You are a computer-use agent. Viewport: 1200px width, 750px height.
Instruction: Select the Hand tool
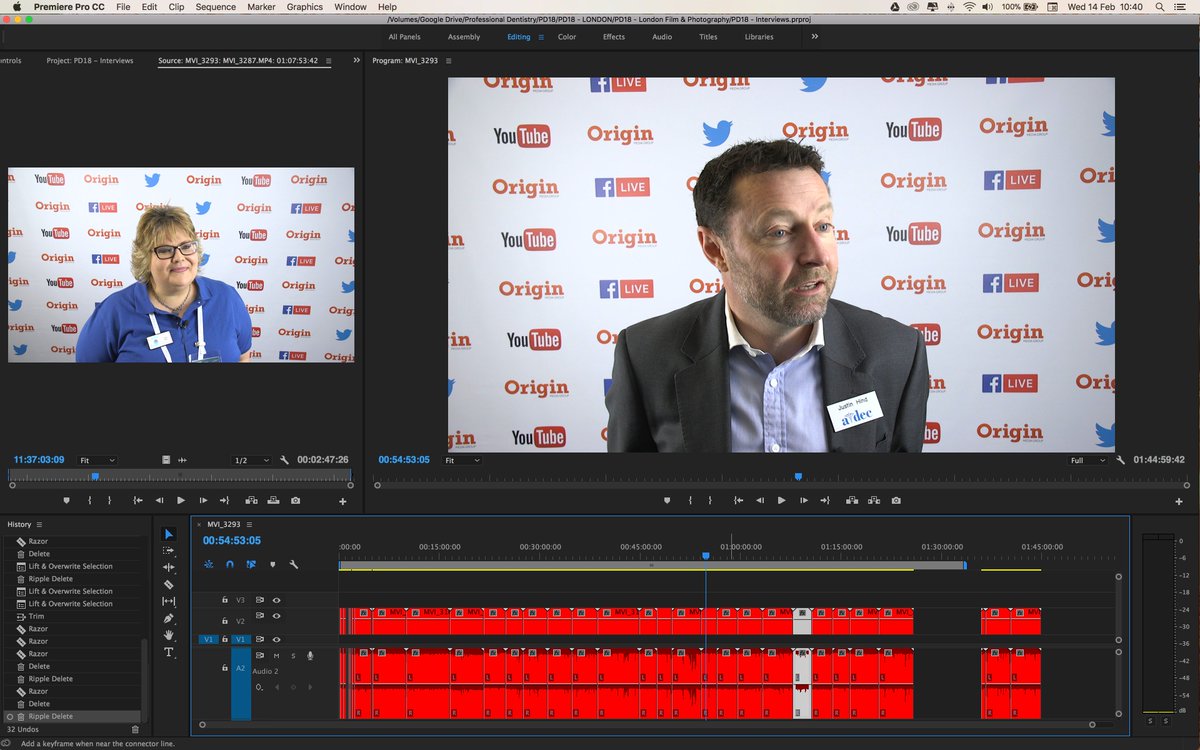click(168, 635)
